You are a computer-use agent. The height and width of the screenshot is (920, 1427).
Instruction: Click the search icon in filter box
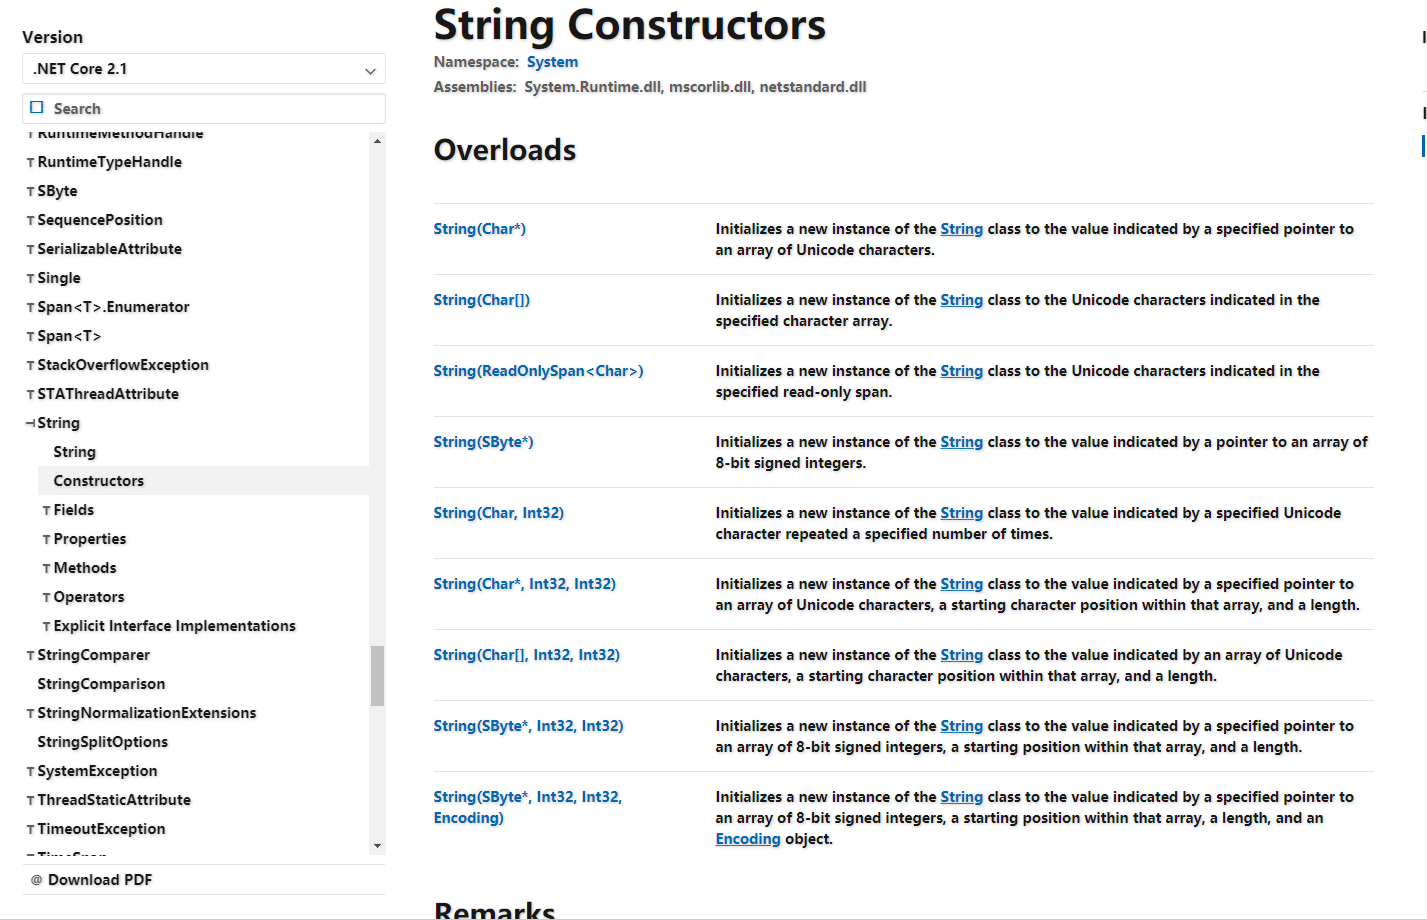(x=37, y=108)
